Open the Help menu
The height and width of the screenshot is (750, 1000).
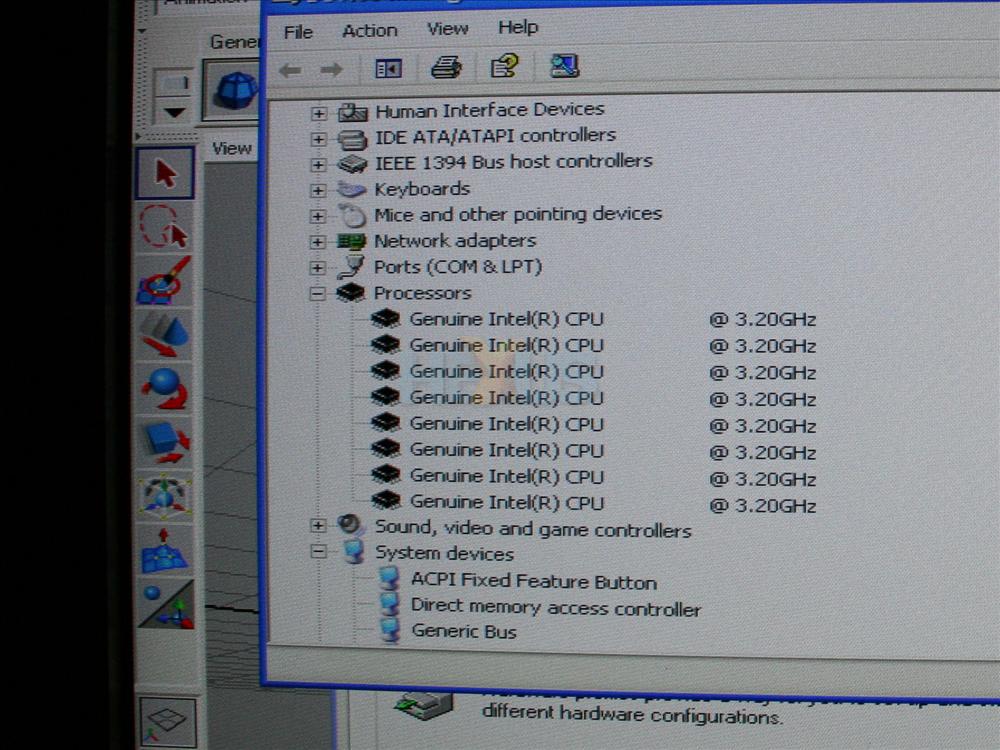[x=518, y=27]
